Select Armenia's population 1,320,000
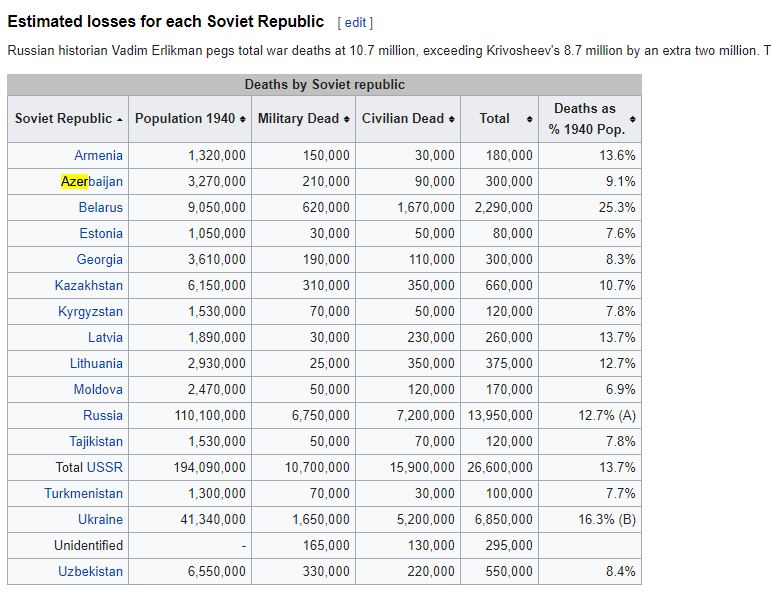Viewport: 772px width, 593px height. coord(217,156)
